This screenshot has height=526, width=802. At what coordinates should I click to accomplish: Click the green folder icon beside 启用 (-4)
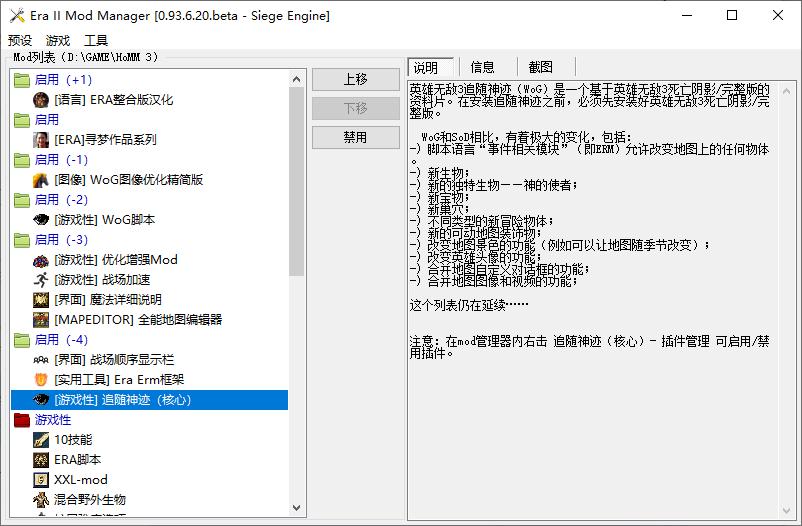pos(21,340)
